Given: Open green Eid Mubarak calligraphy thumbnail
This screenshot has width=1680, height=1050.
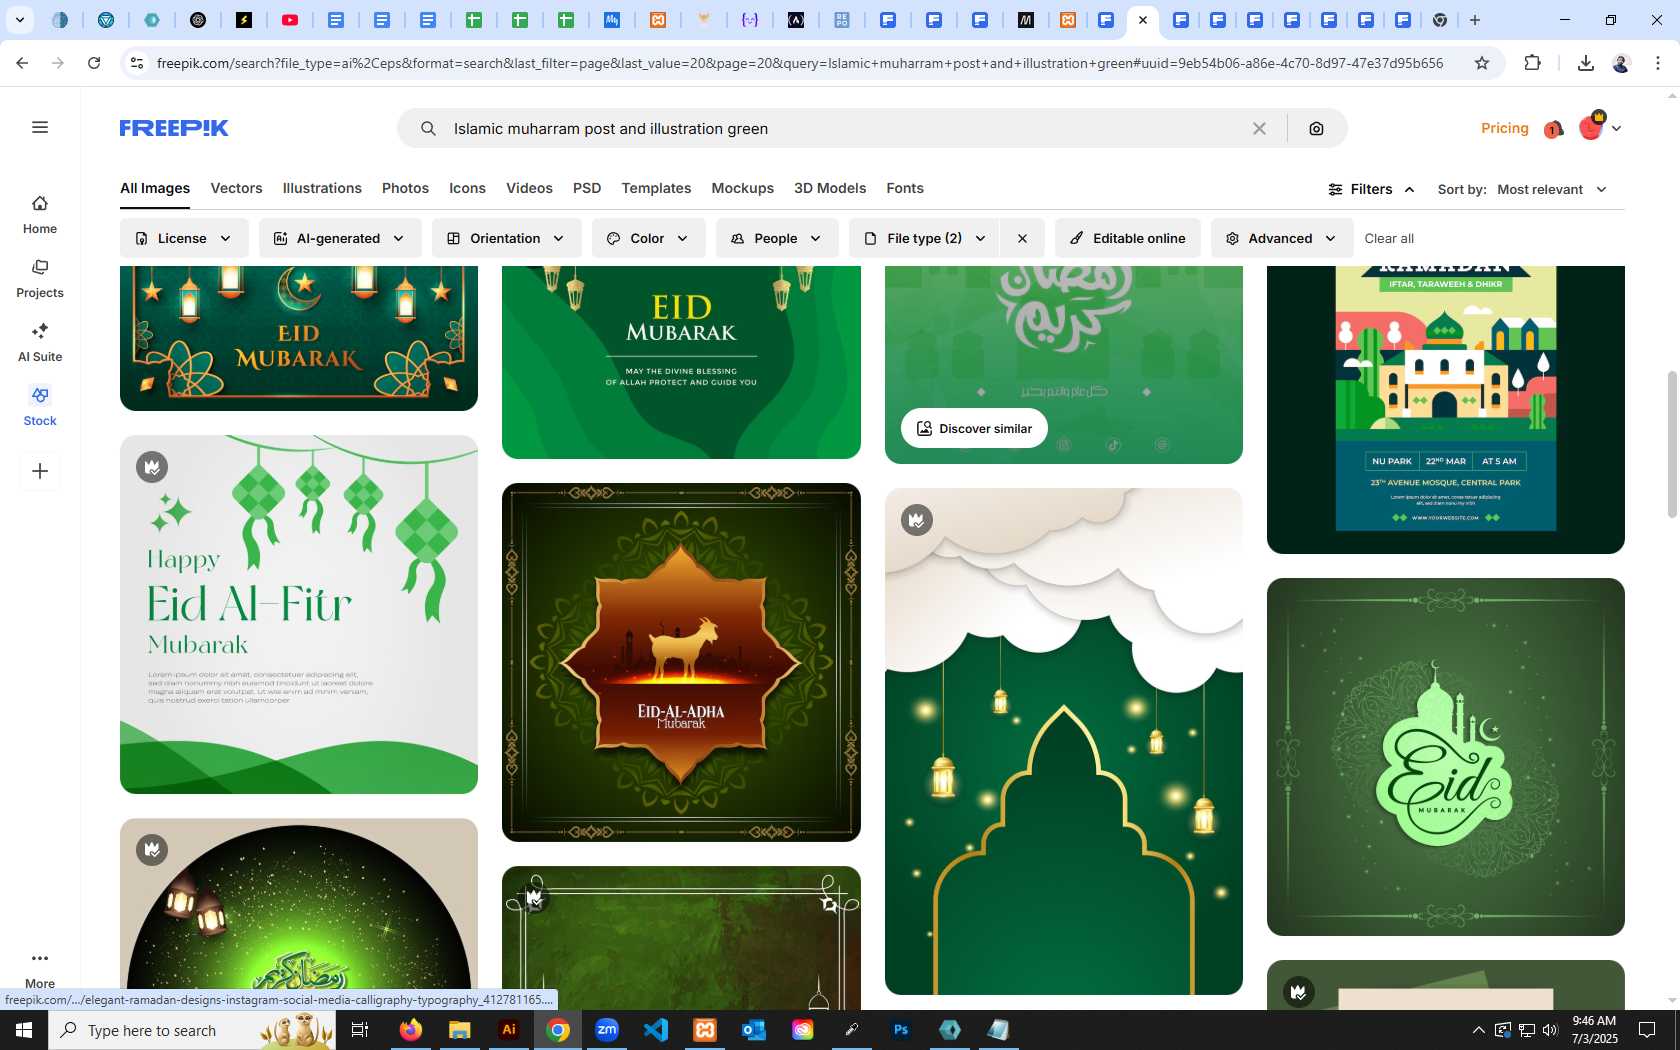Looking at the screenshot, I should [x=1445, y=757].
